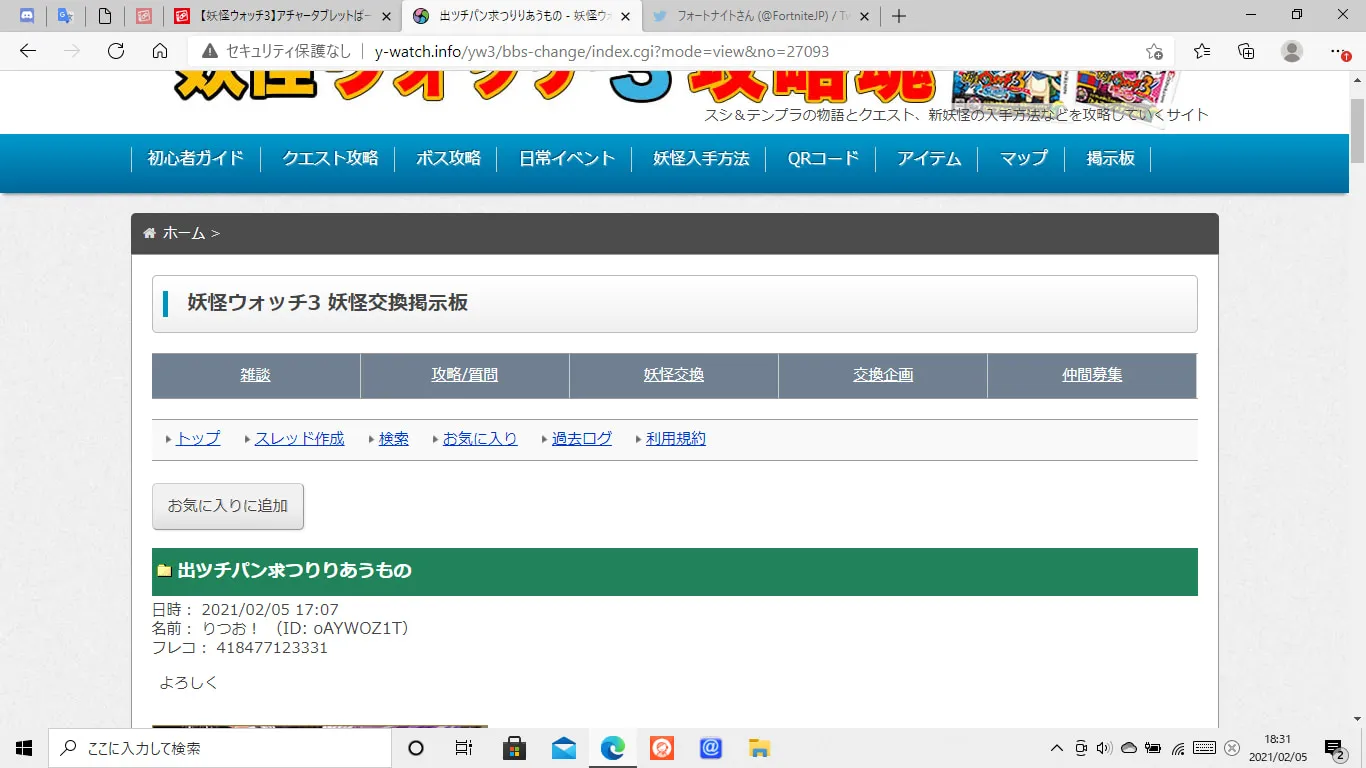Open a new browser tab
1366x768 pixels.
pyautogui.click(x=898, y=16)
